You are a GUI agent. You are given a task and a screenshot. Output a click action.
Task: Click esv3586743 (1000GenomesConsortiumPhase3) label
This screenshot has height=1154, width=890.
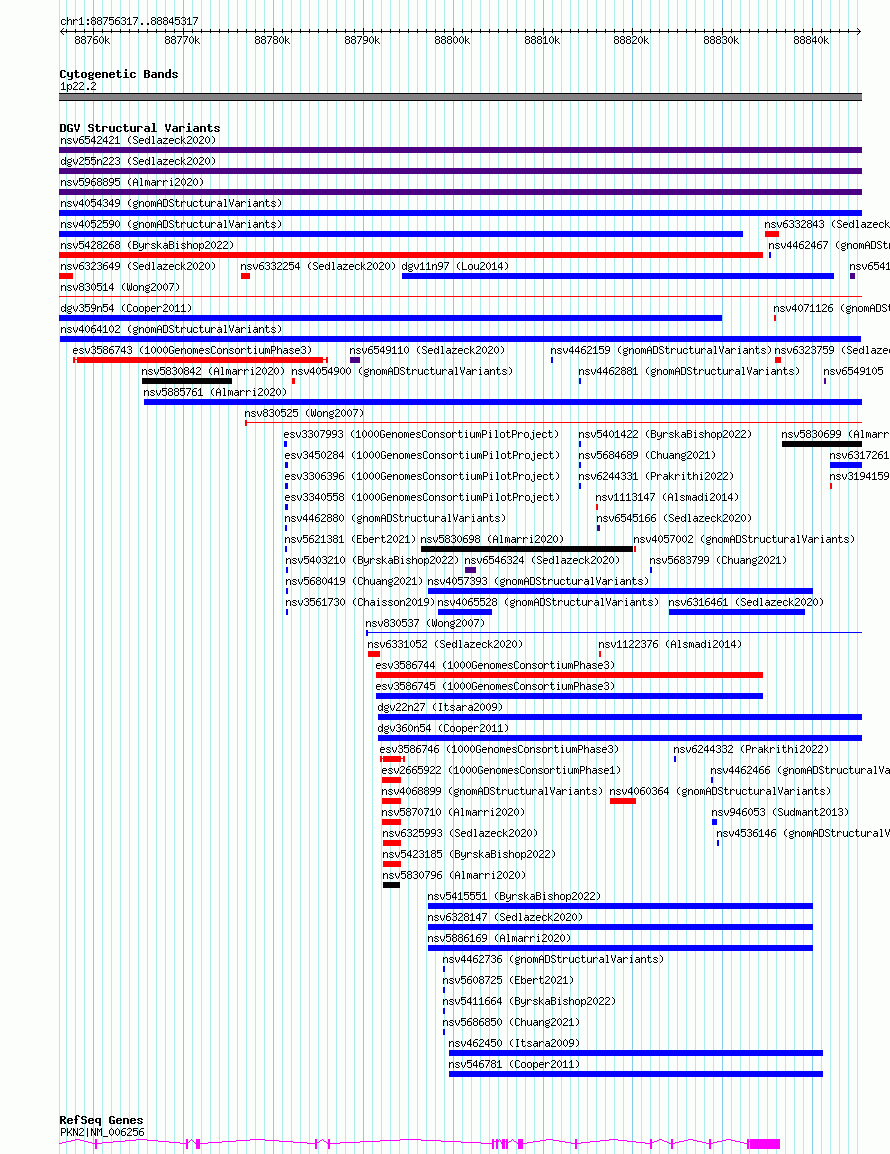coord(192,350)
